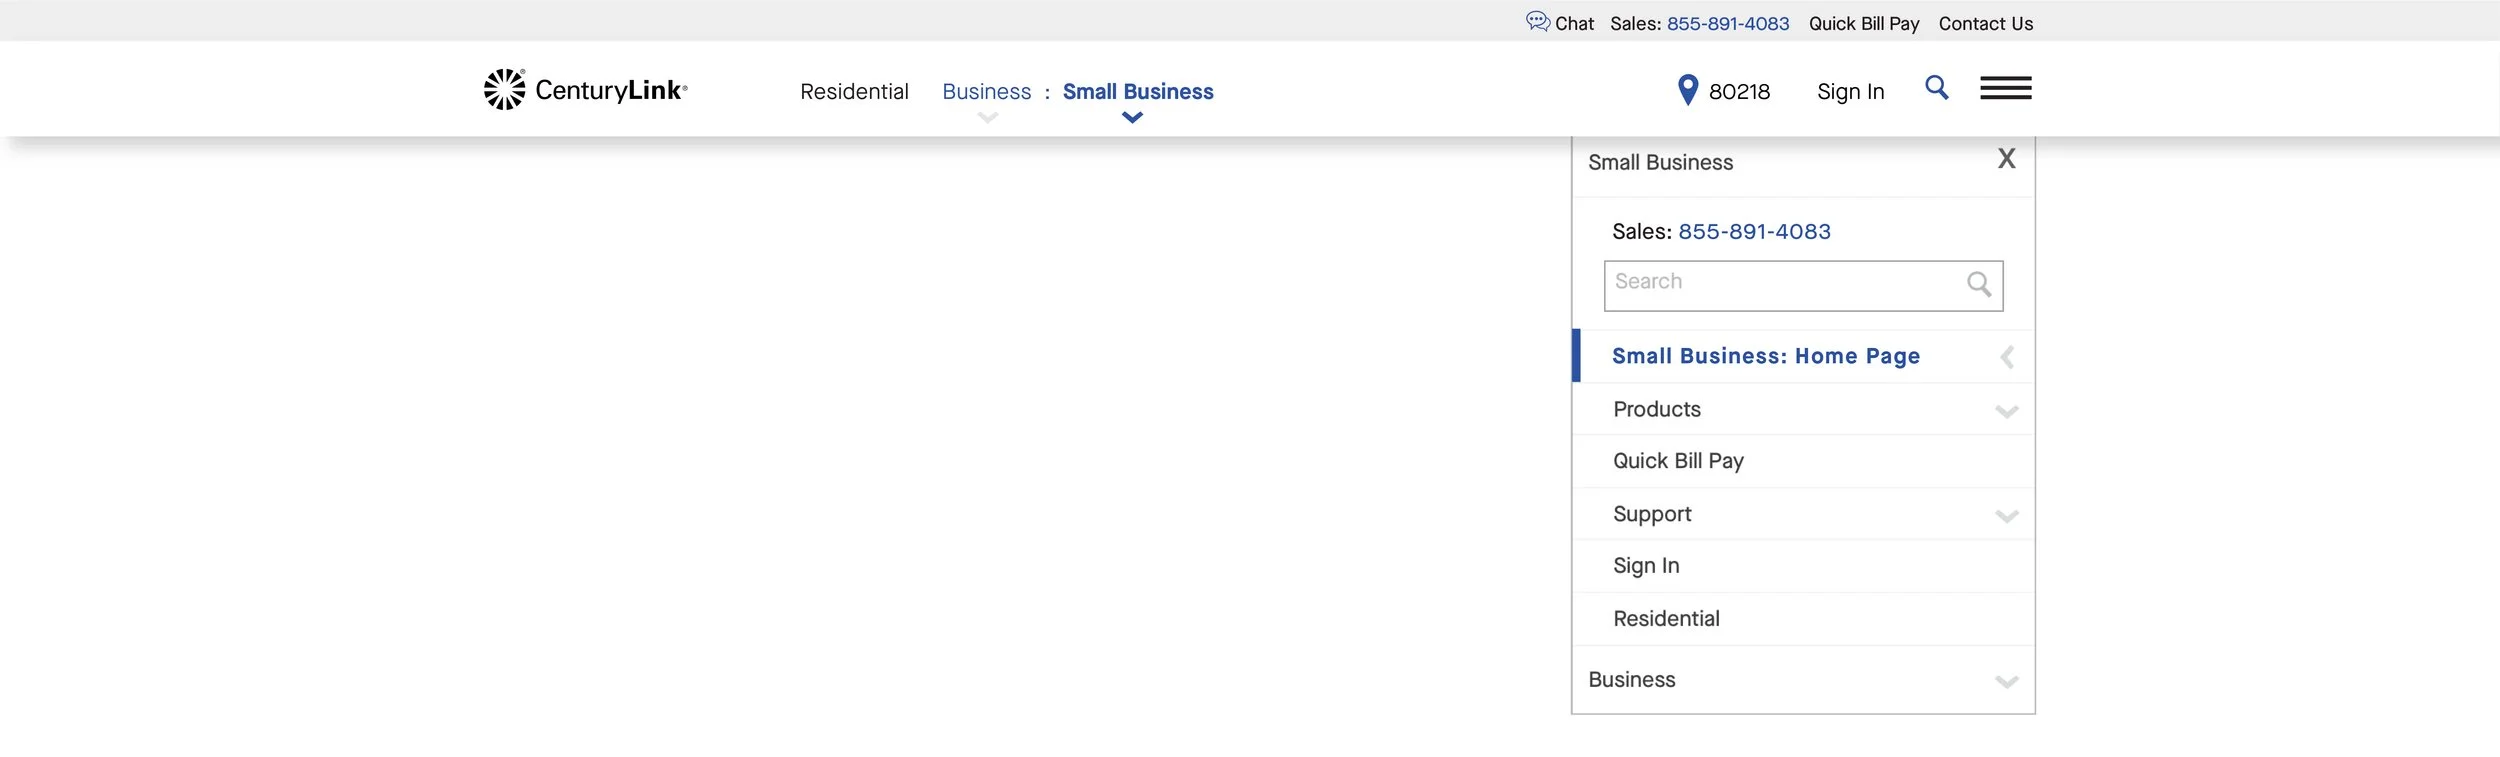Open Business section in the side panel
This screenshot has width=2500, height=757.
pyautogui.click(x=1803, y=680)
